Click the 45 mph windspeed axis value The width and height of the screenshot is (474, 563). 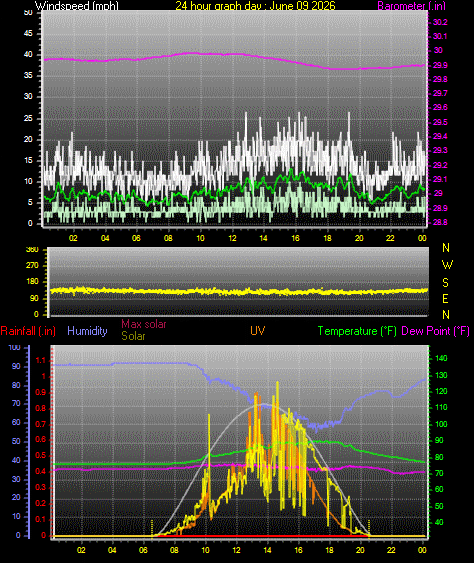click(x=28, y=33)
